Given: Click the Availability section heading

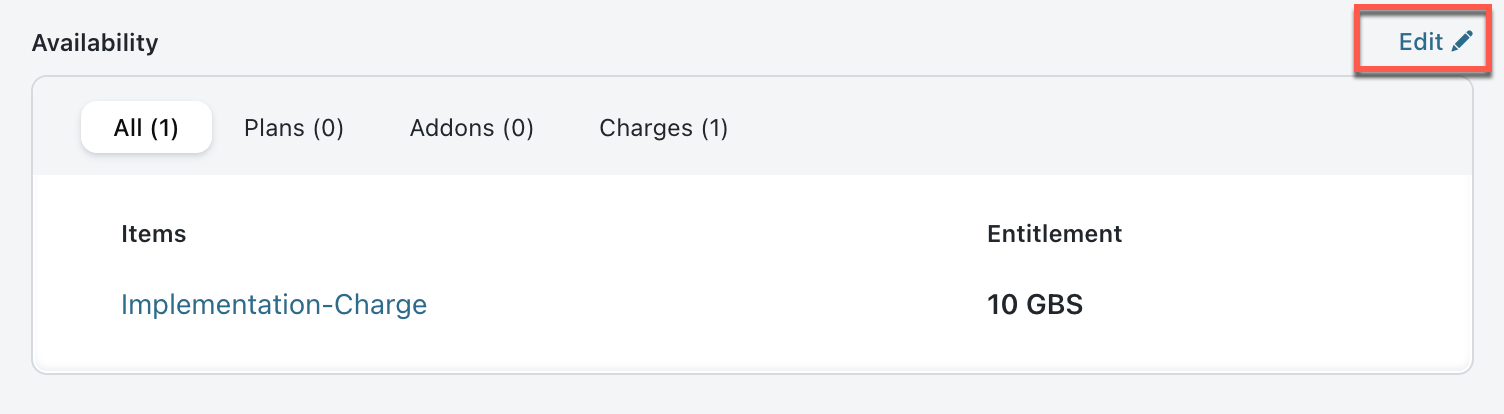Looking at the screenshot, I should tap(95, 43).
